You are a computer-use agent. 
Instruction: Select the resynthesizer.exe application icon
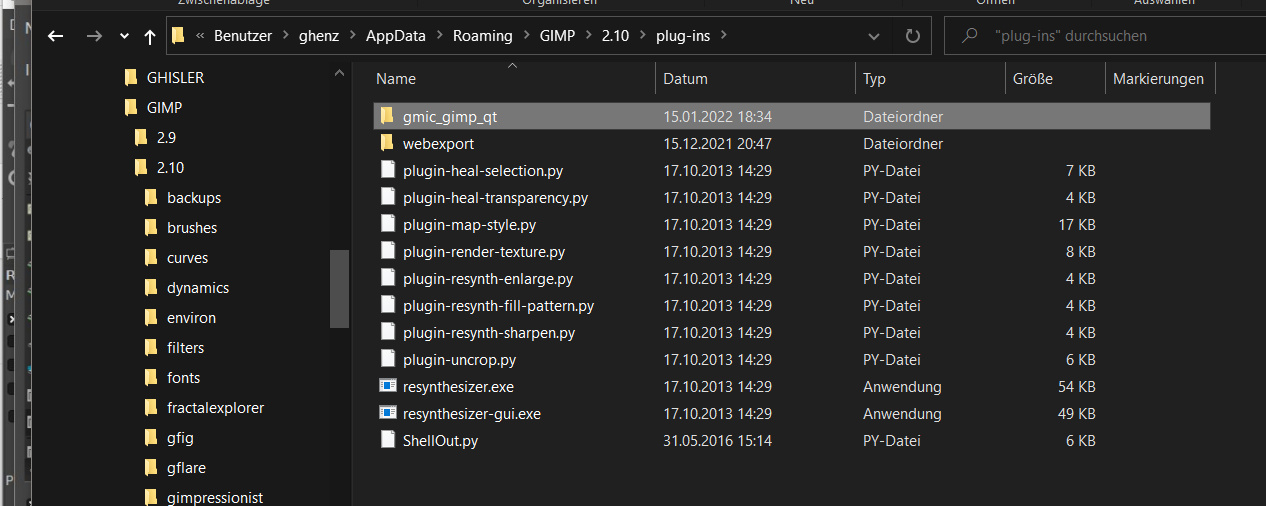(388, 386)
